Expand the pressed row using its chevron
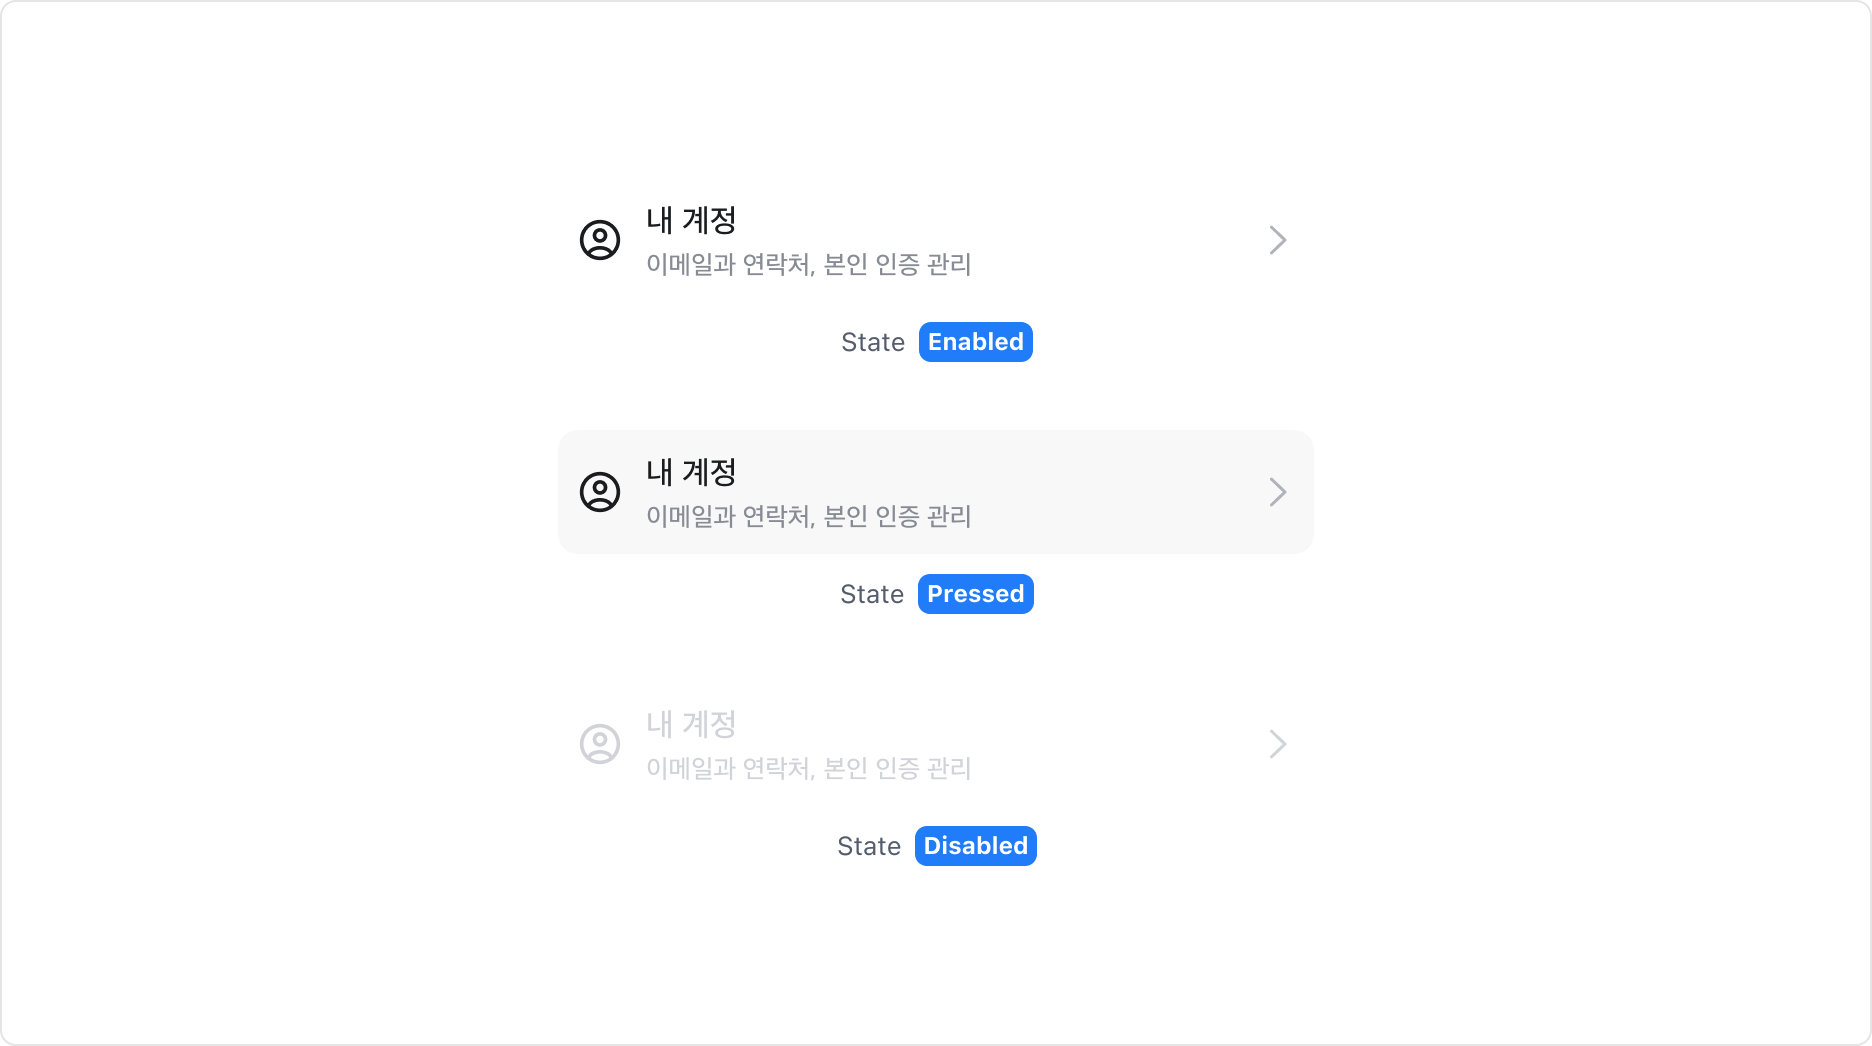1872x1046 pixels. click(1277, 492)
